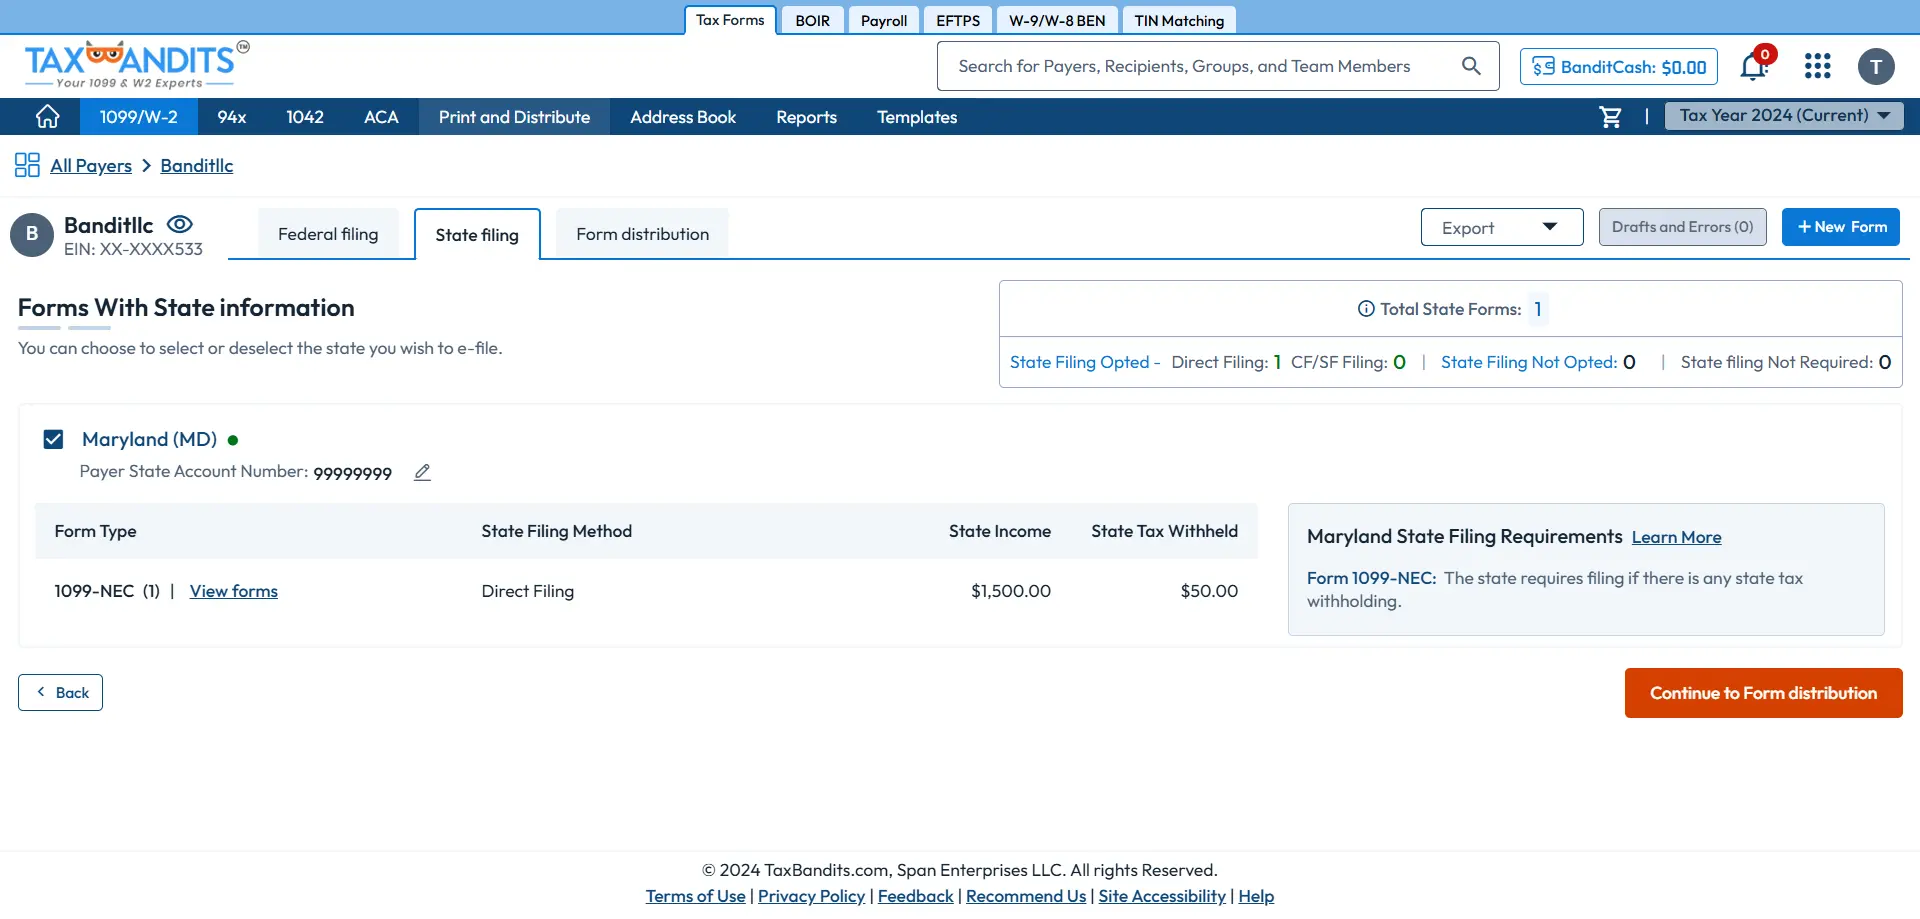Open the ACA menu

coord(381,117)
